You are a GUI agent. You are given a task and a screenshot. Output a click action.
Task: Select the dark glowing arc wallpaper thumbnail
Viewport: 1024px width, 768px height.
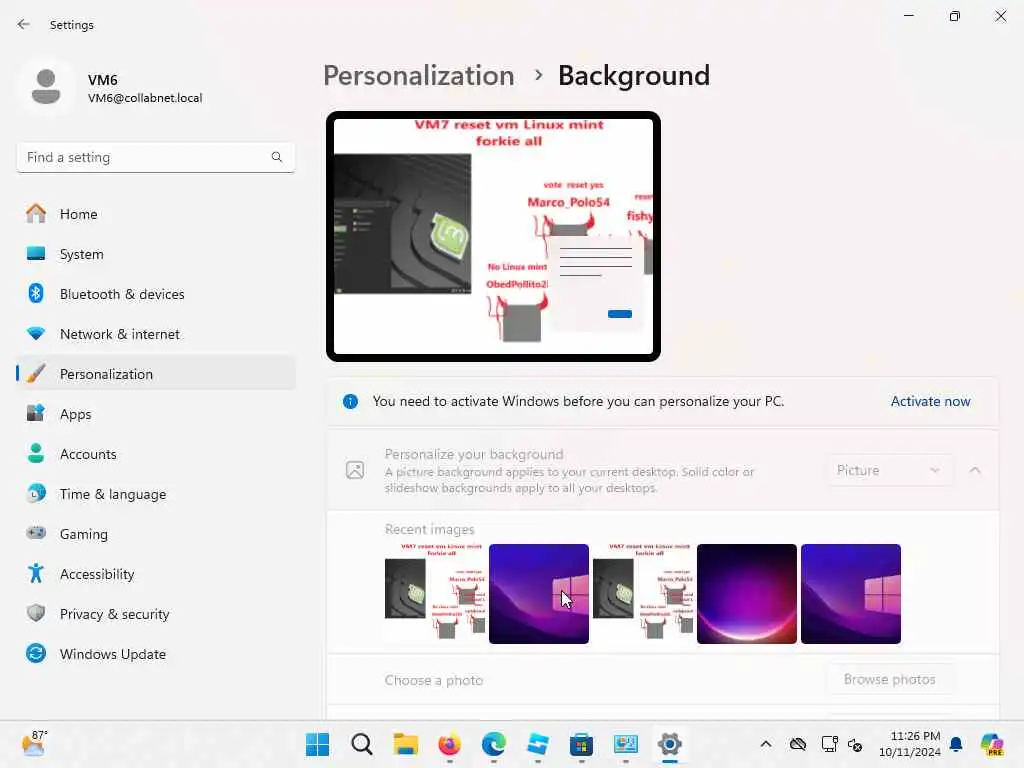click(x=746, y=594)
